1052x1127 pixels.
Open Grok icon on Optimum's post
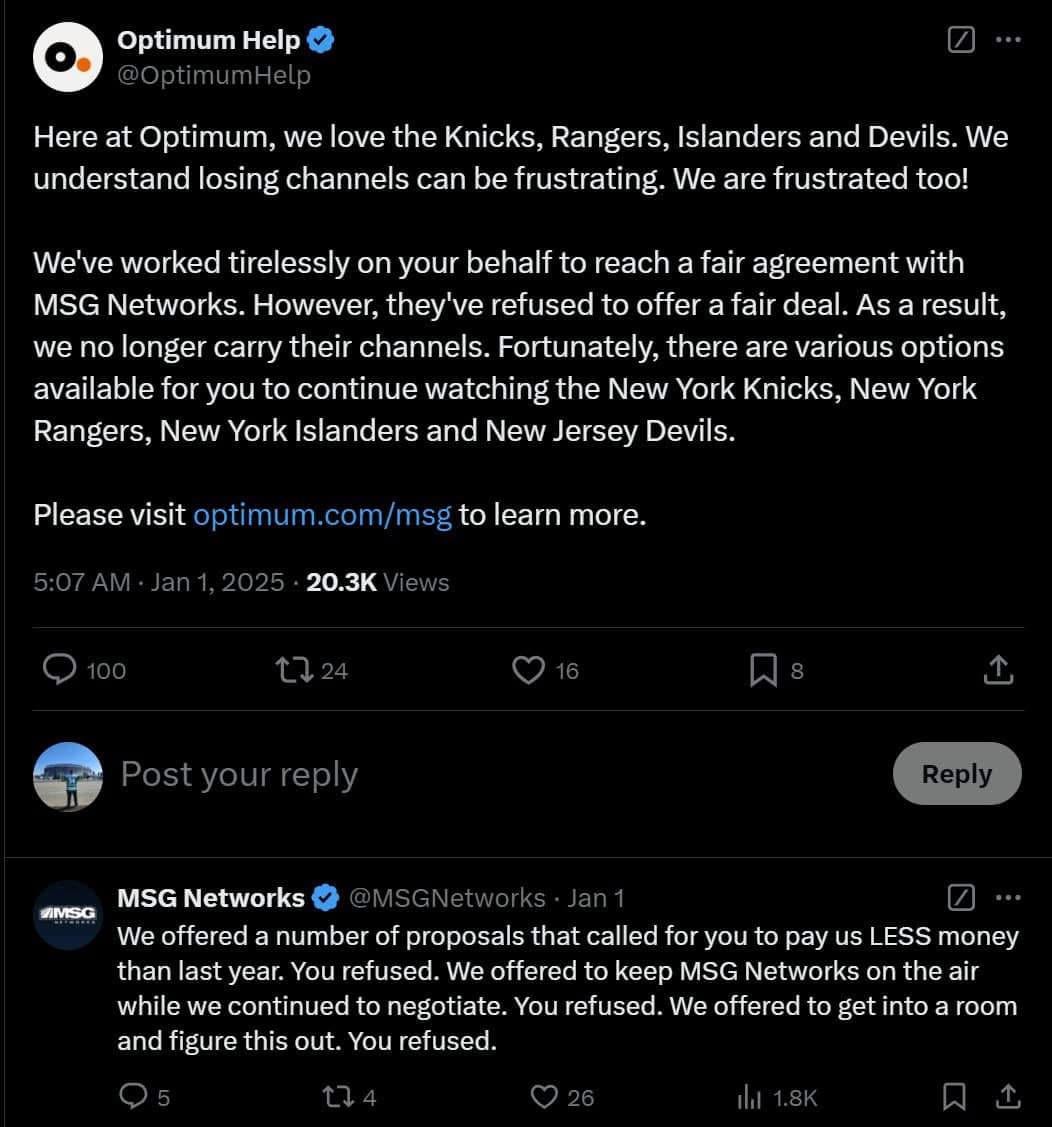(960, 40)
